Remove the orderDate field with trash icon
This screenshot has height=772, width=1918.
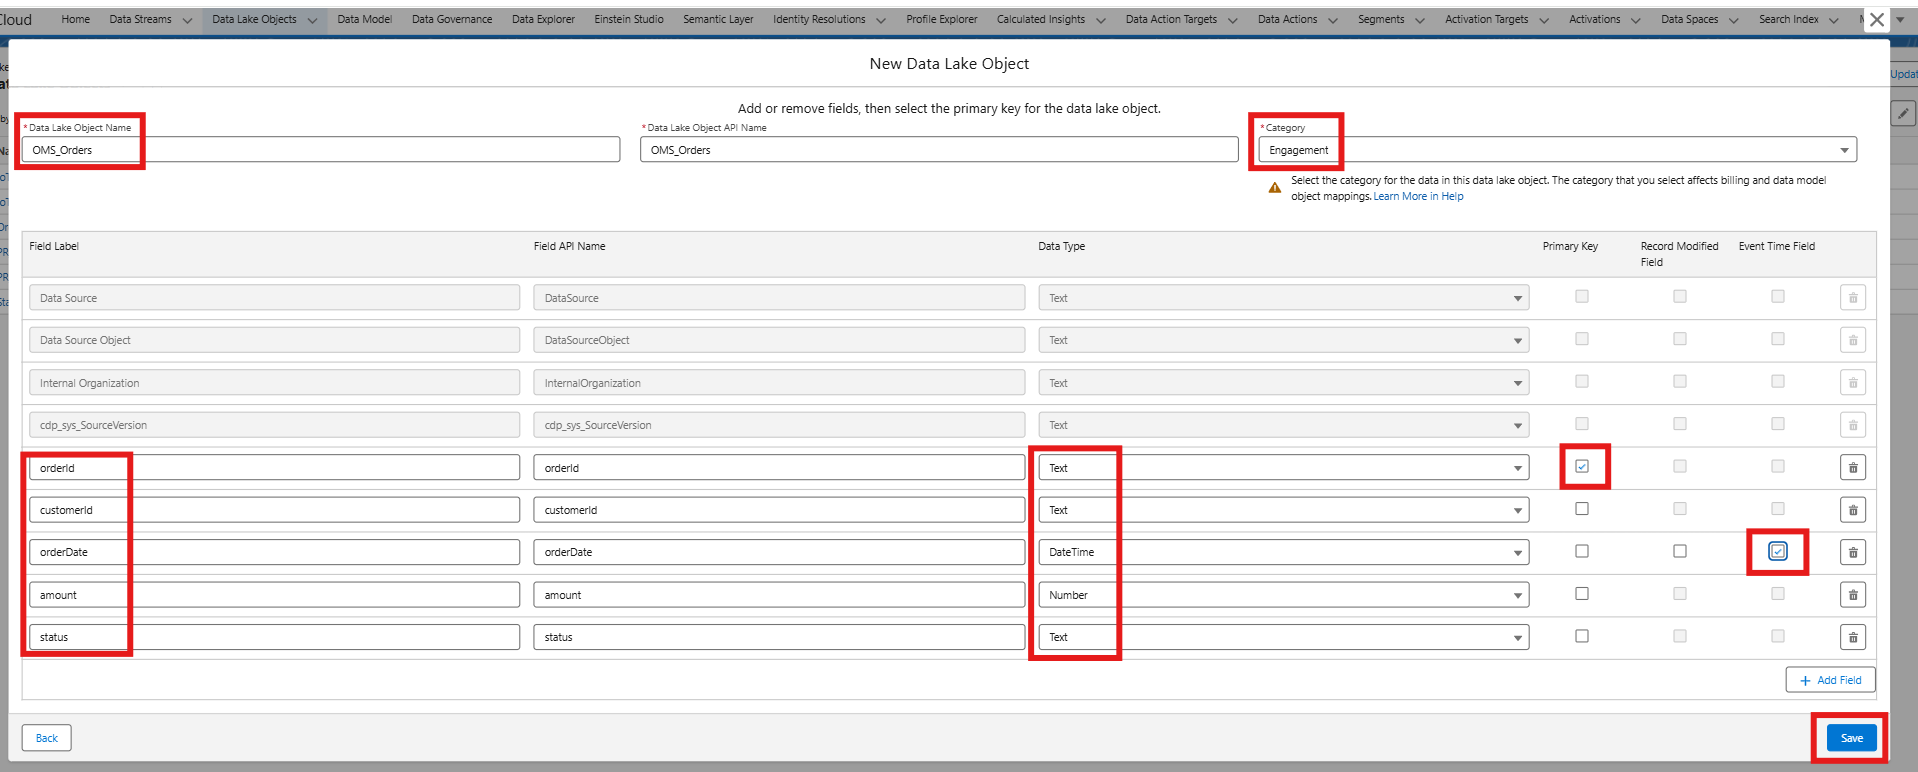point(1852,552)
